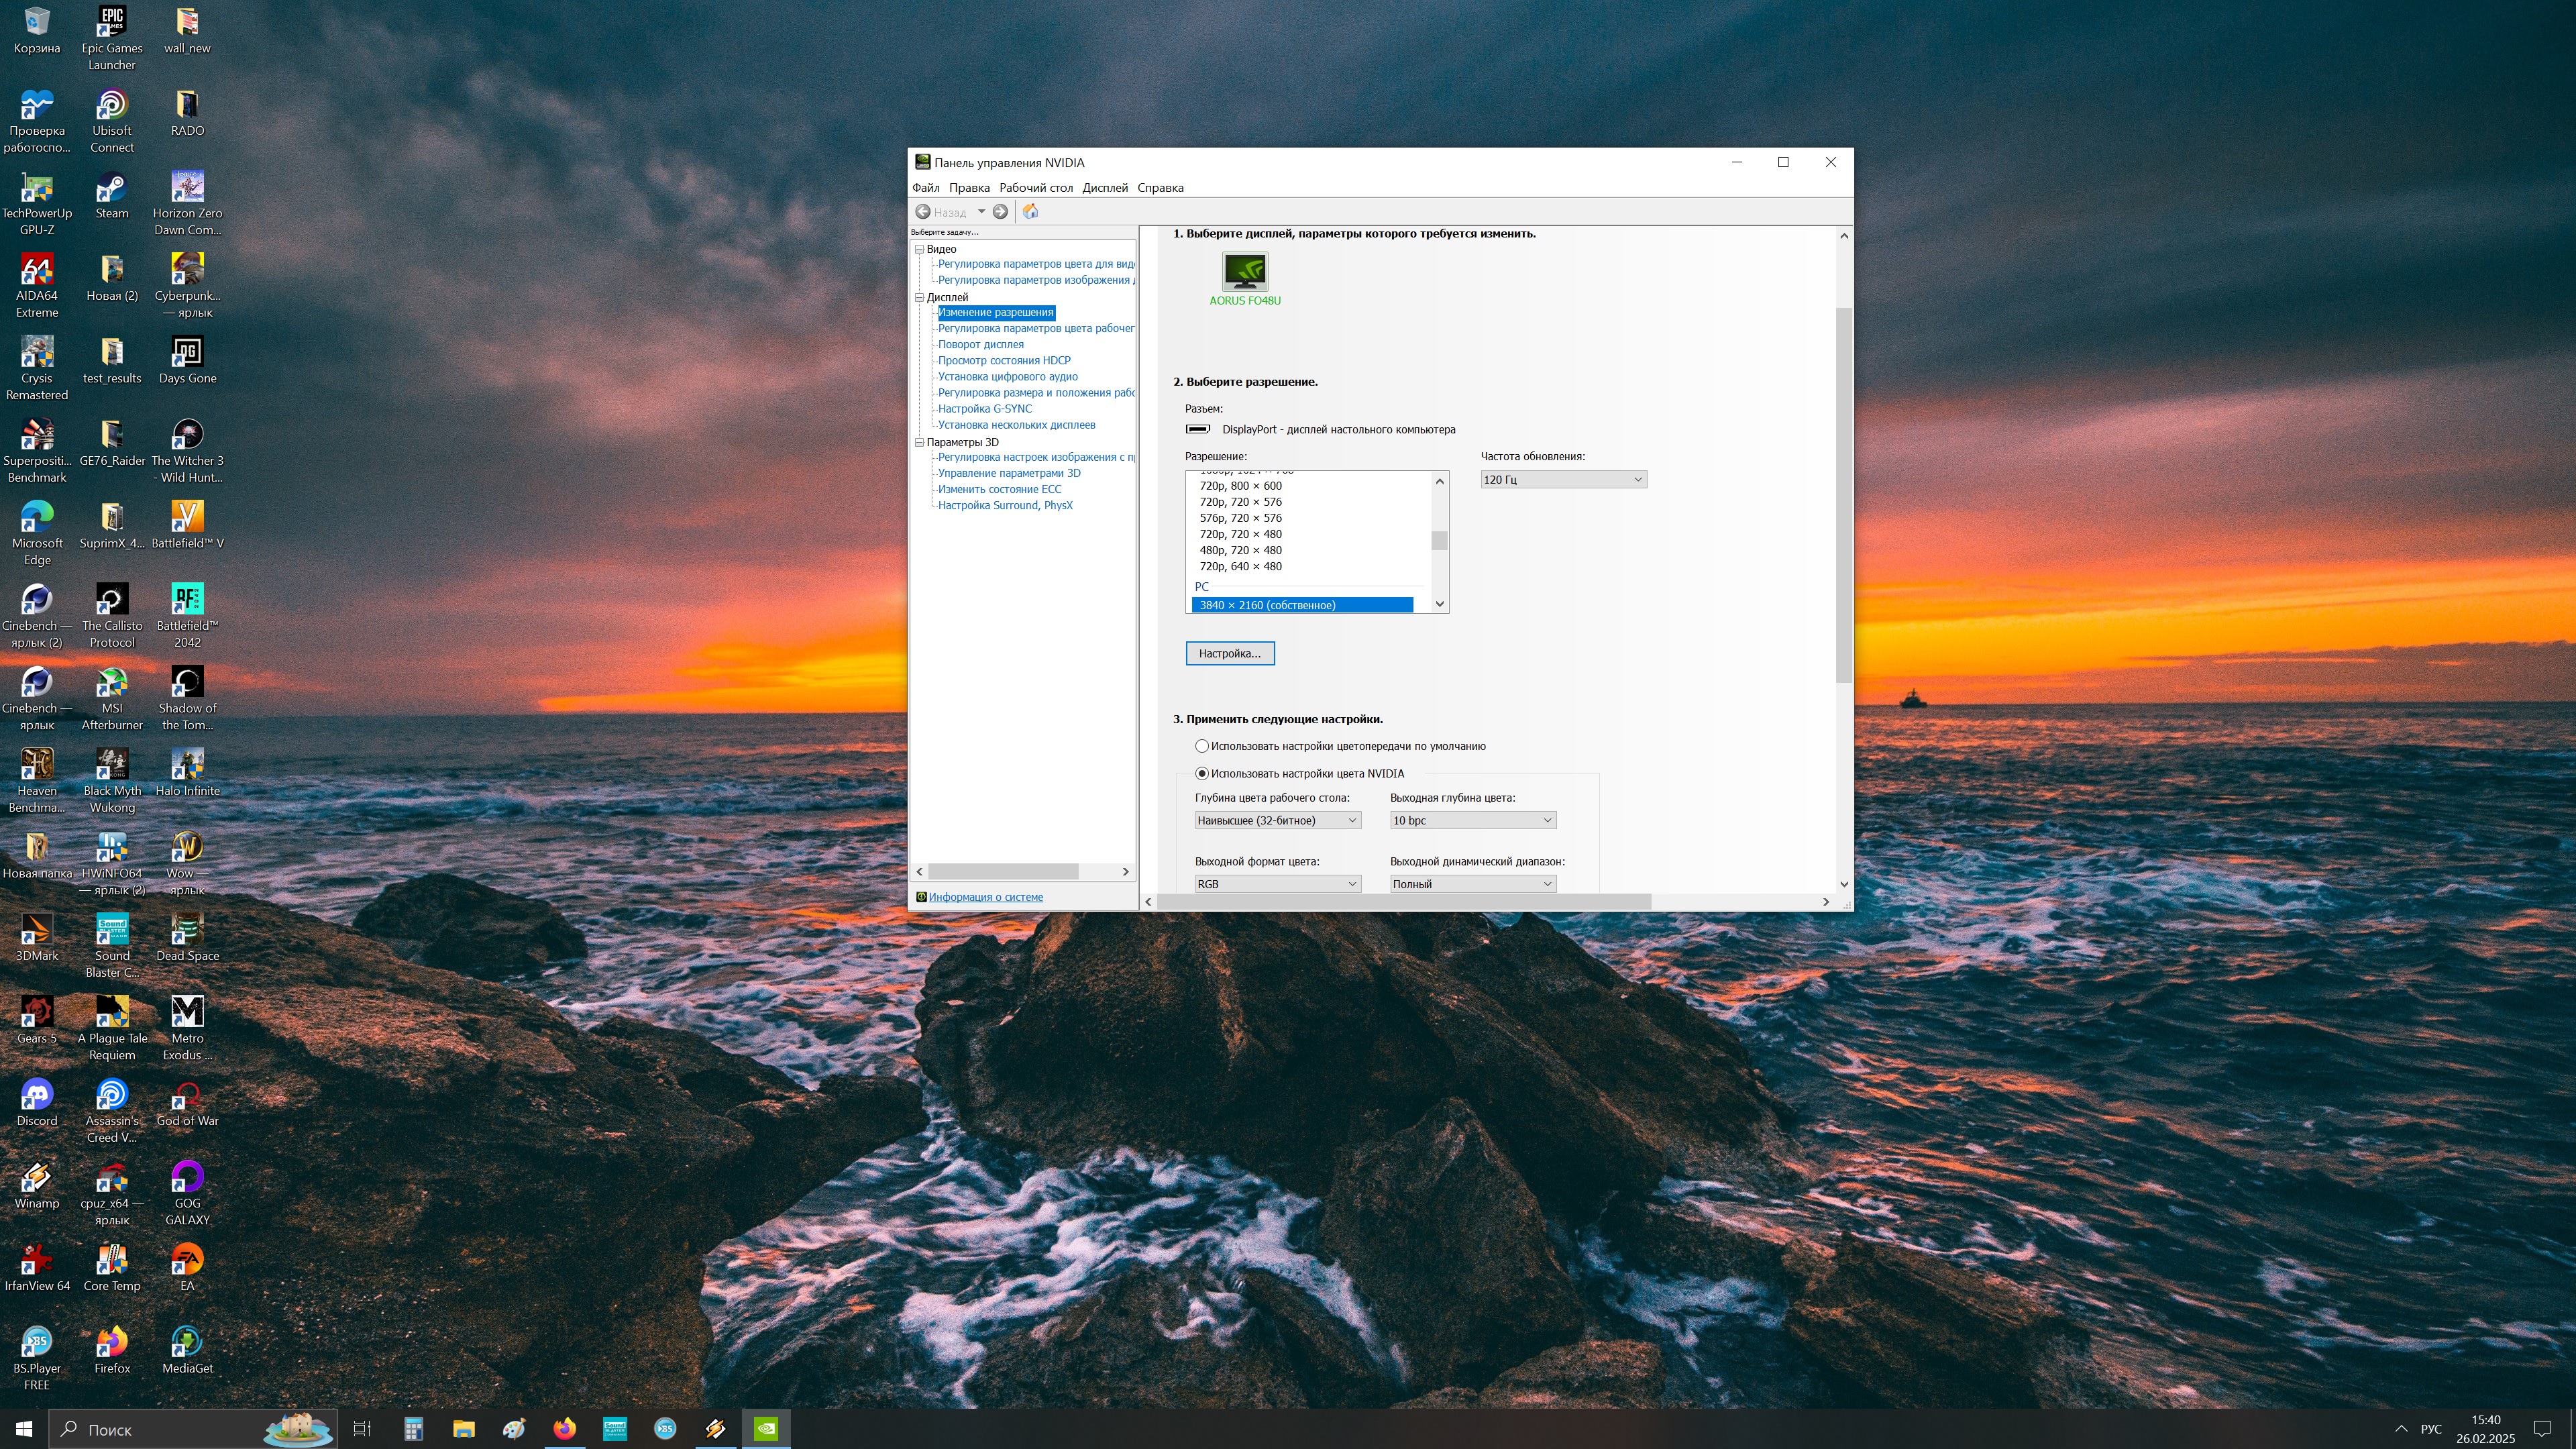Collapse the Параметры 3D tree section

[919, 442]
